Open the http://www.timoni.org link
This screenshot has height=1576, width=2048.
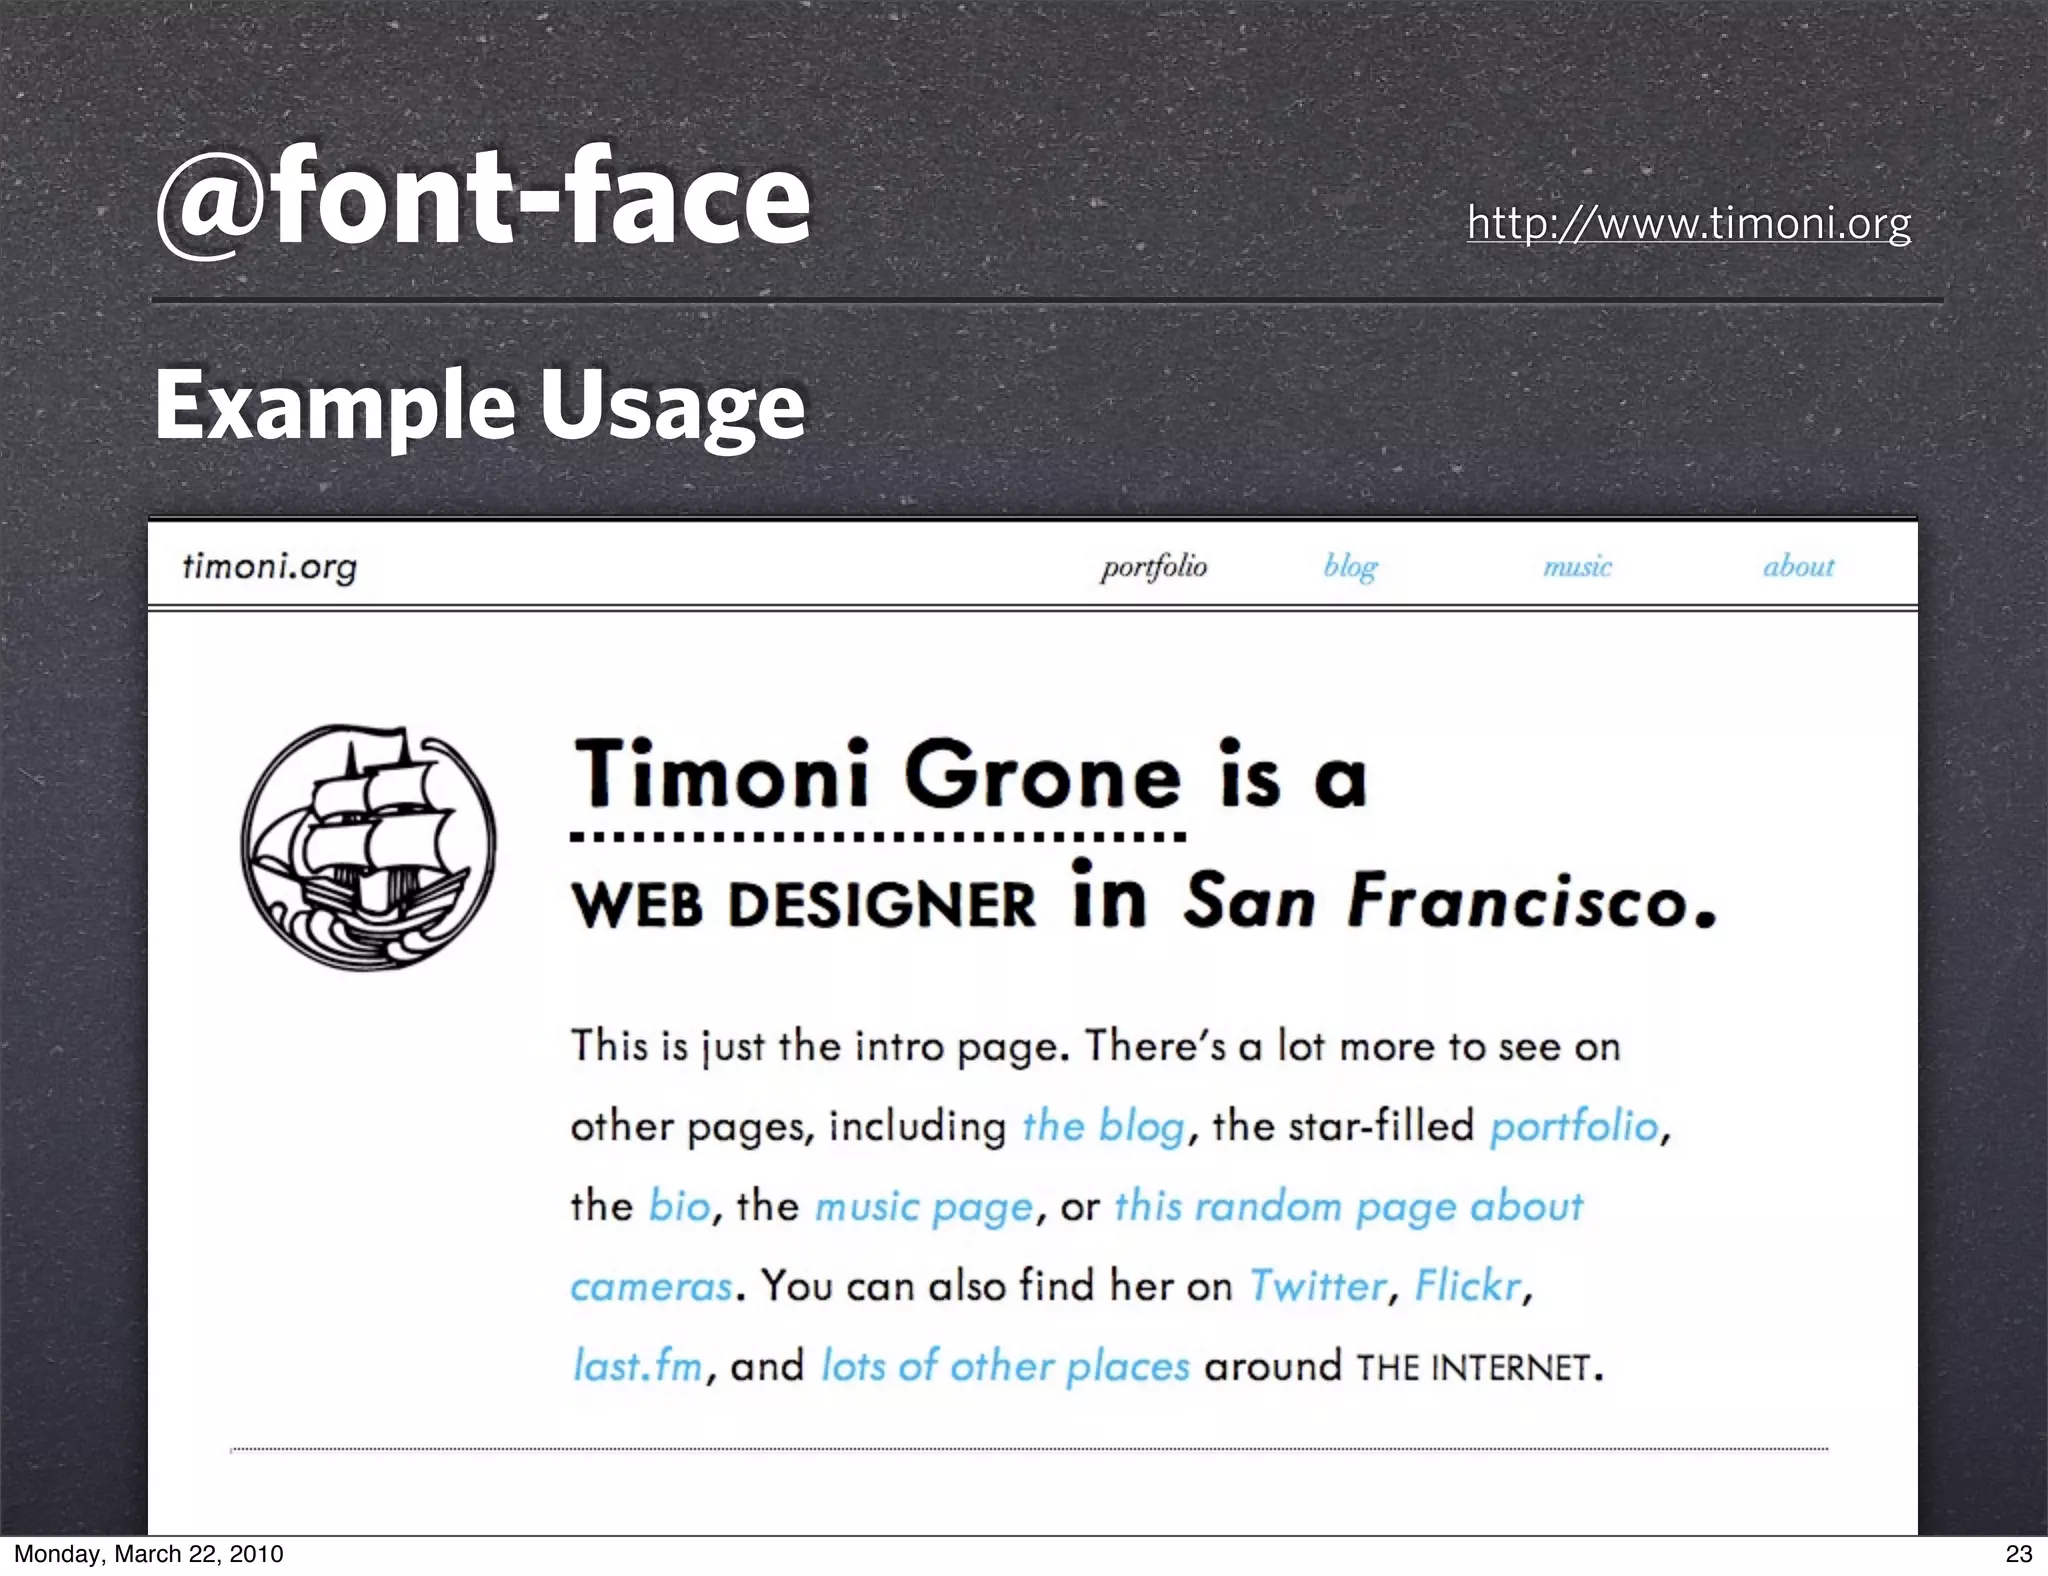click(1689, 223)
